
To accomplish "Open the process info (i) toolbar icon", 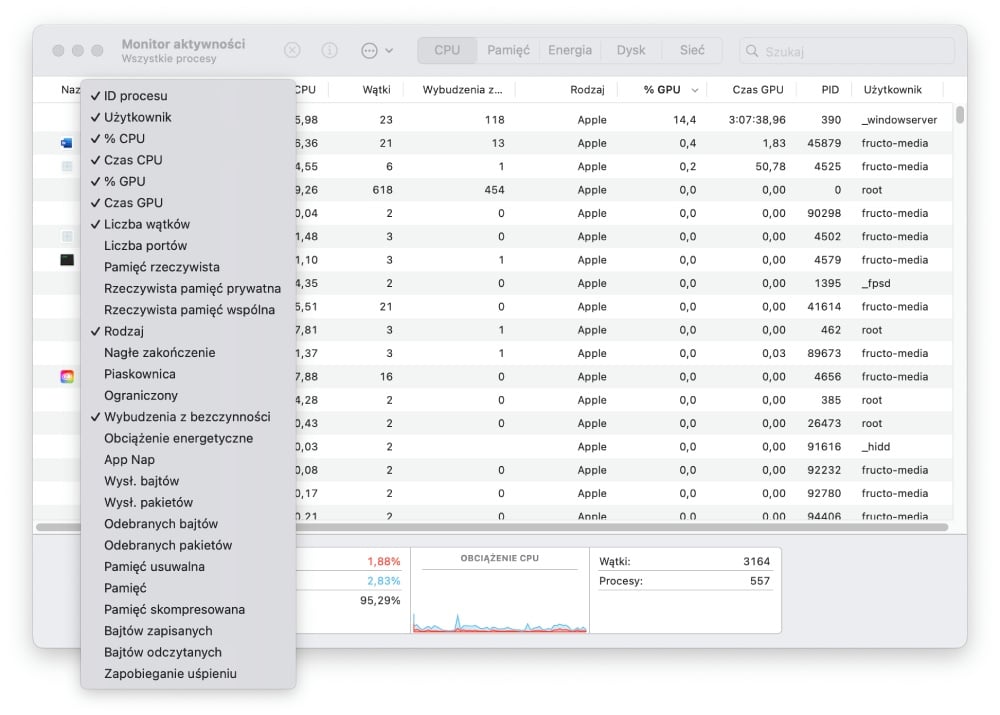I will click(329, 50).
